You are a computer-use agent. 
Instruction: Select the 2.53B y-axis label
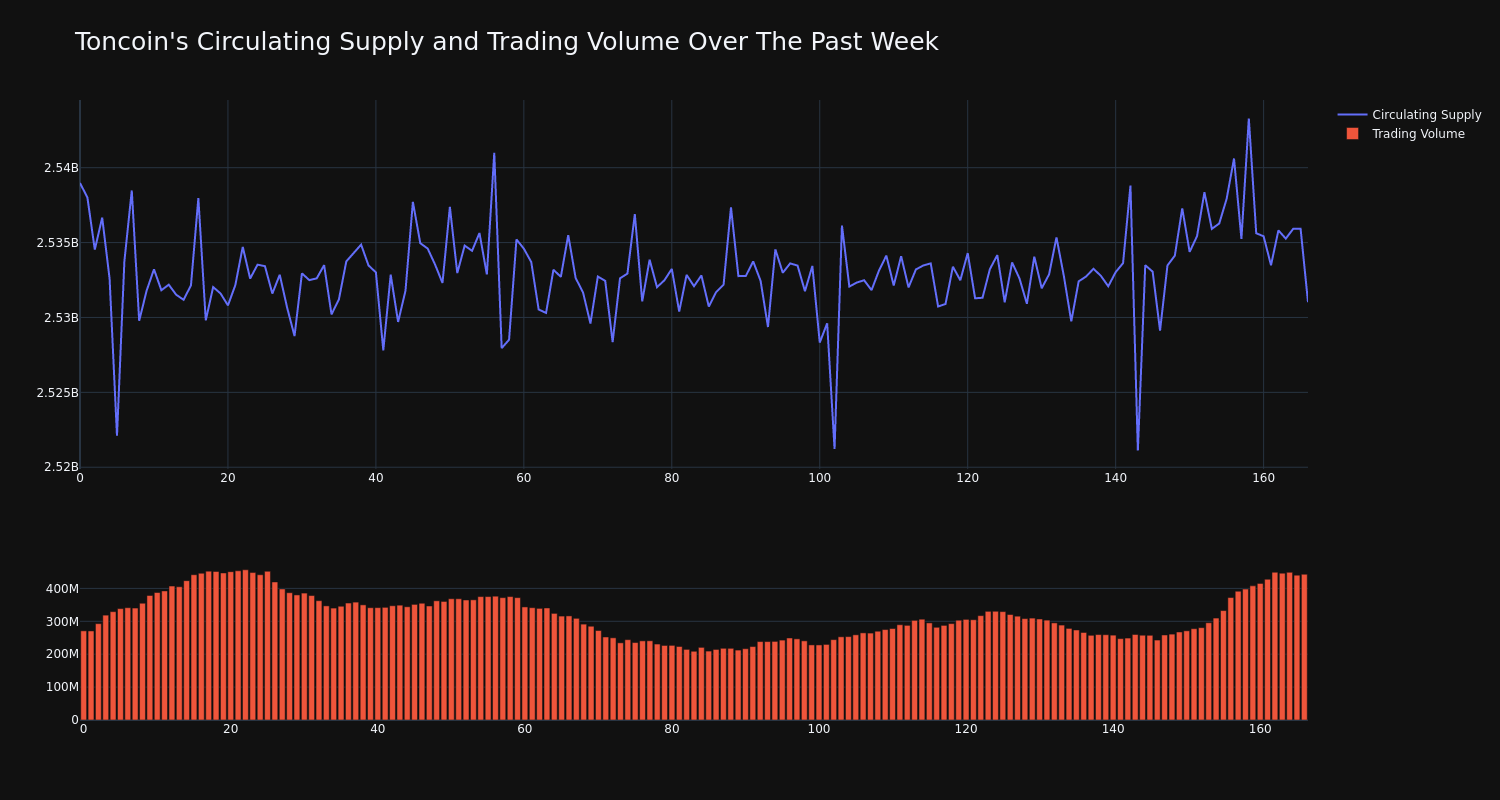click(x=61, y=318)
